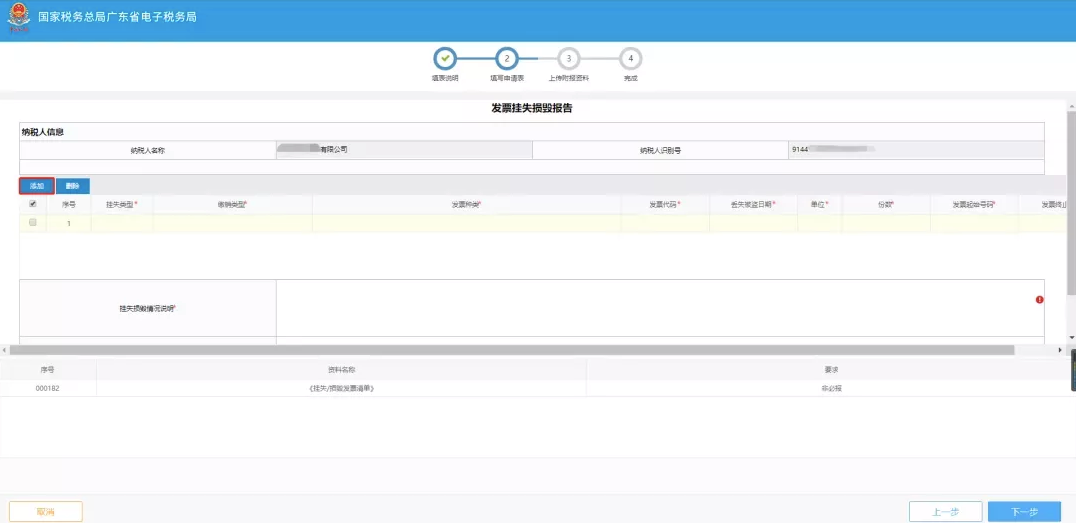This screenshot has width=1076, height=523.
Task: Click the 挂失损毁情况说明 text area
Action: coord(655,308)
